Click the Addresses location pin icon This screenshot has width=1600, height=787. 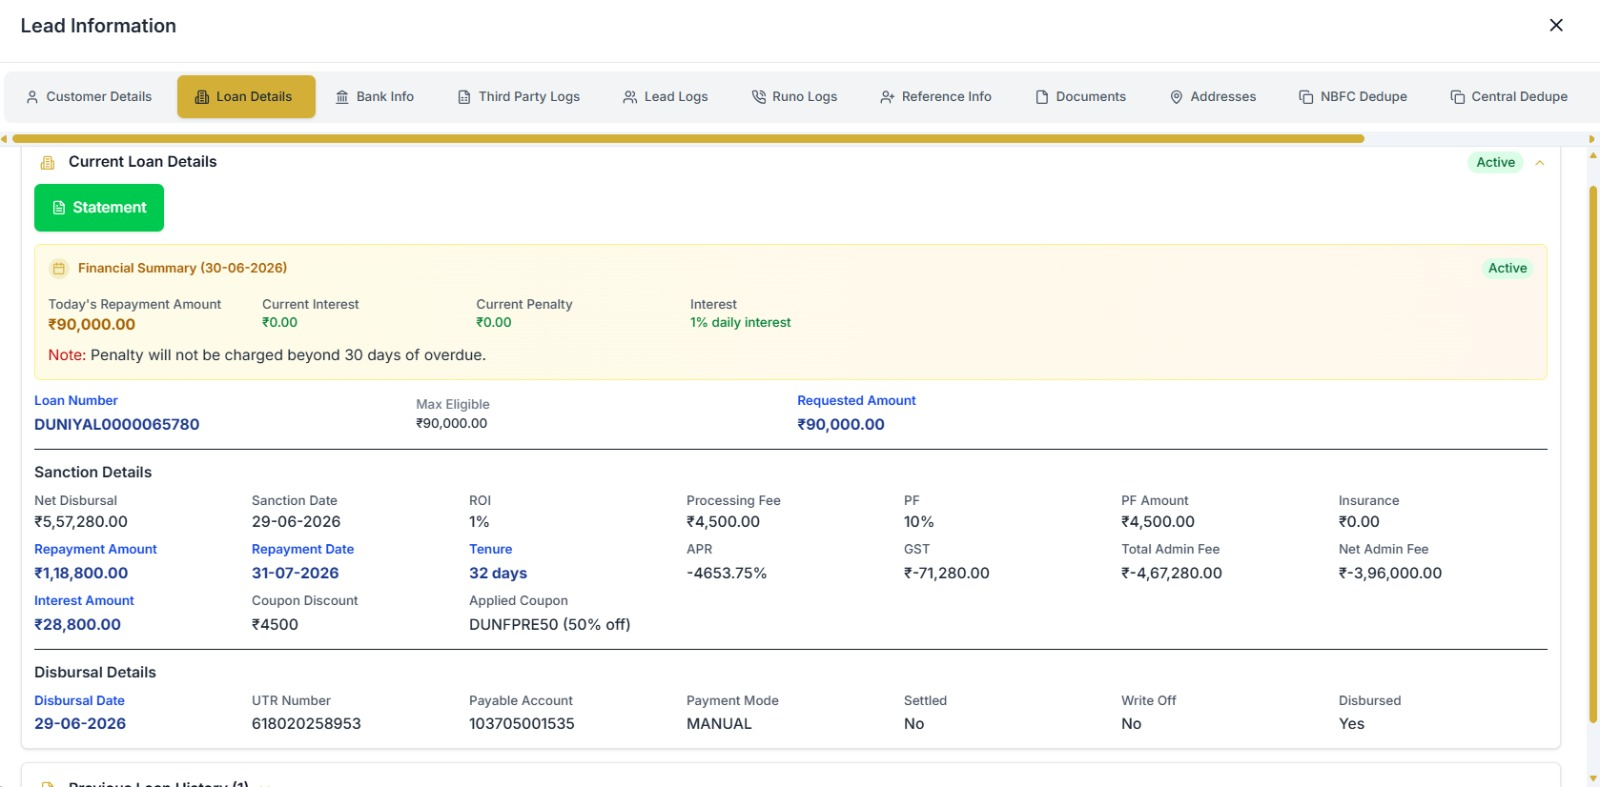click(x=1176, y=97)
